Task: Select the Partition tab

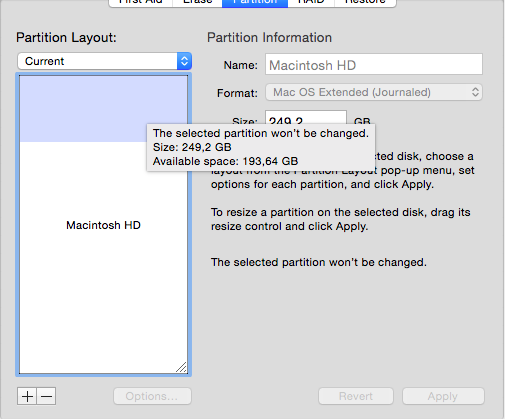Action: pyautogui.click(x=255, y=3)
